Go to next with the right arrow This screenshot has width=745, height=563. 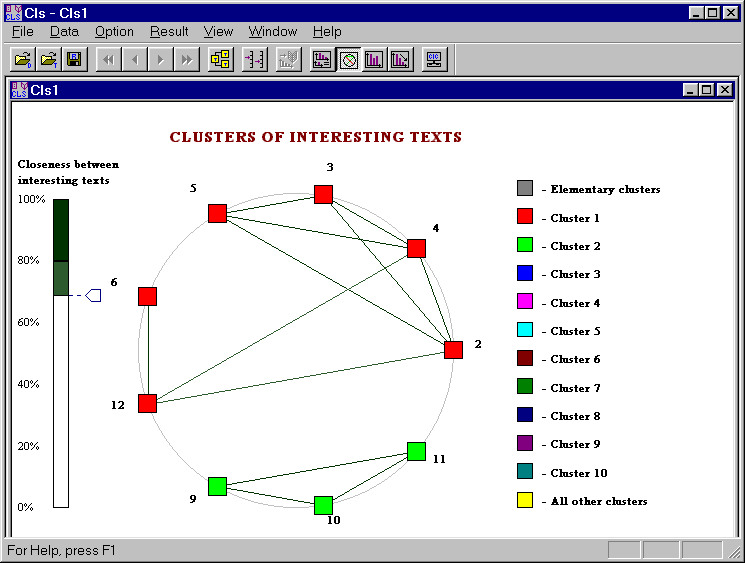point(161,59)
